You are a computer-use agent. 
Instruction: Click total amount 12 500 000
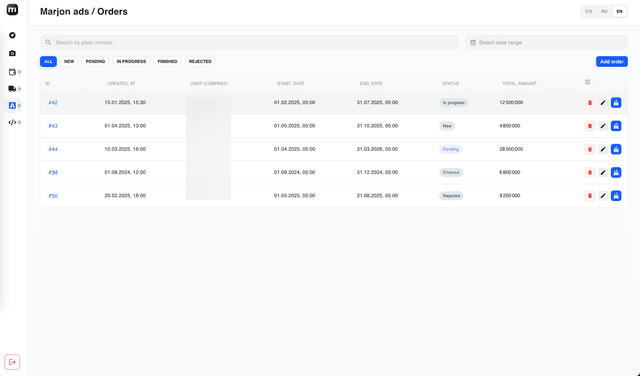point(511,102)
